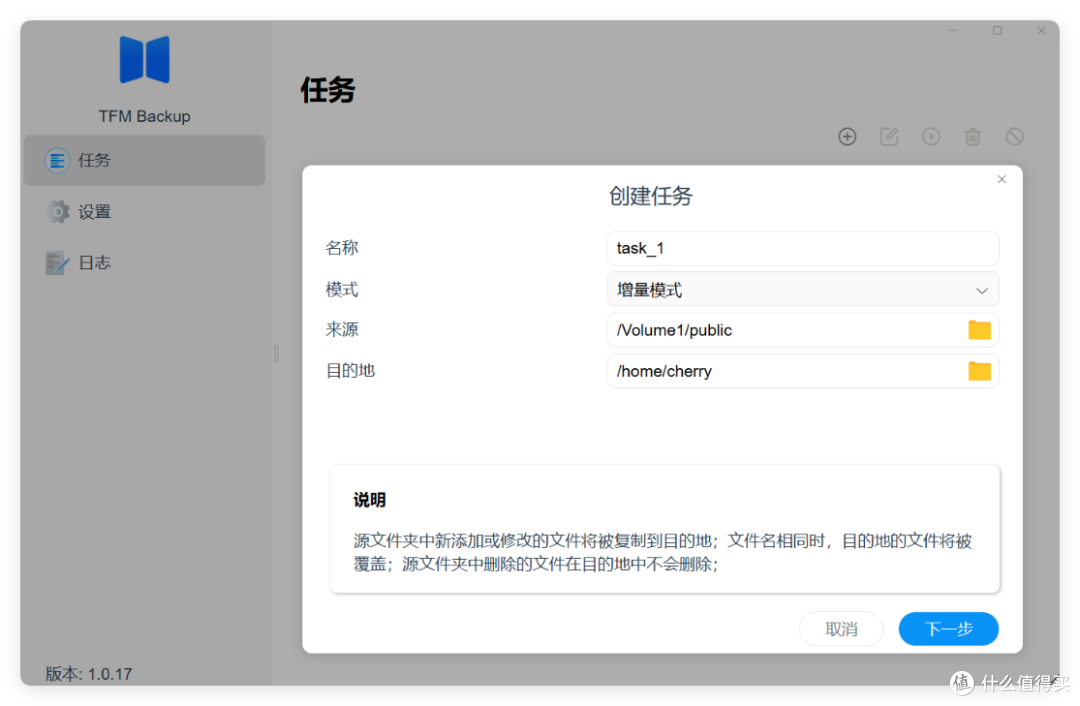Click the 说明 heading text

(369, 500)
